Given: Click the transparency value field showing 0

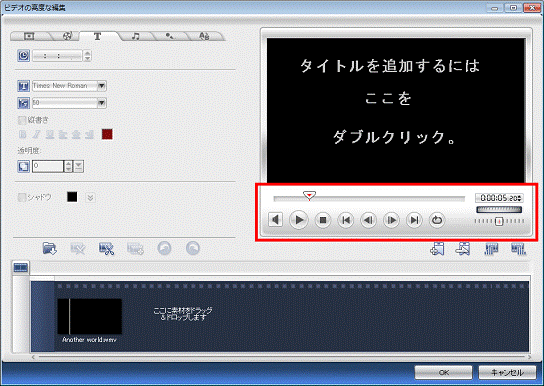Looking at the screenshot, I should click(x=48, y=166).
